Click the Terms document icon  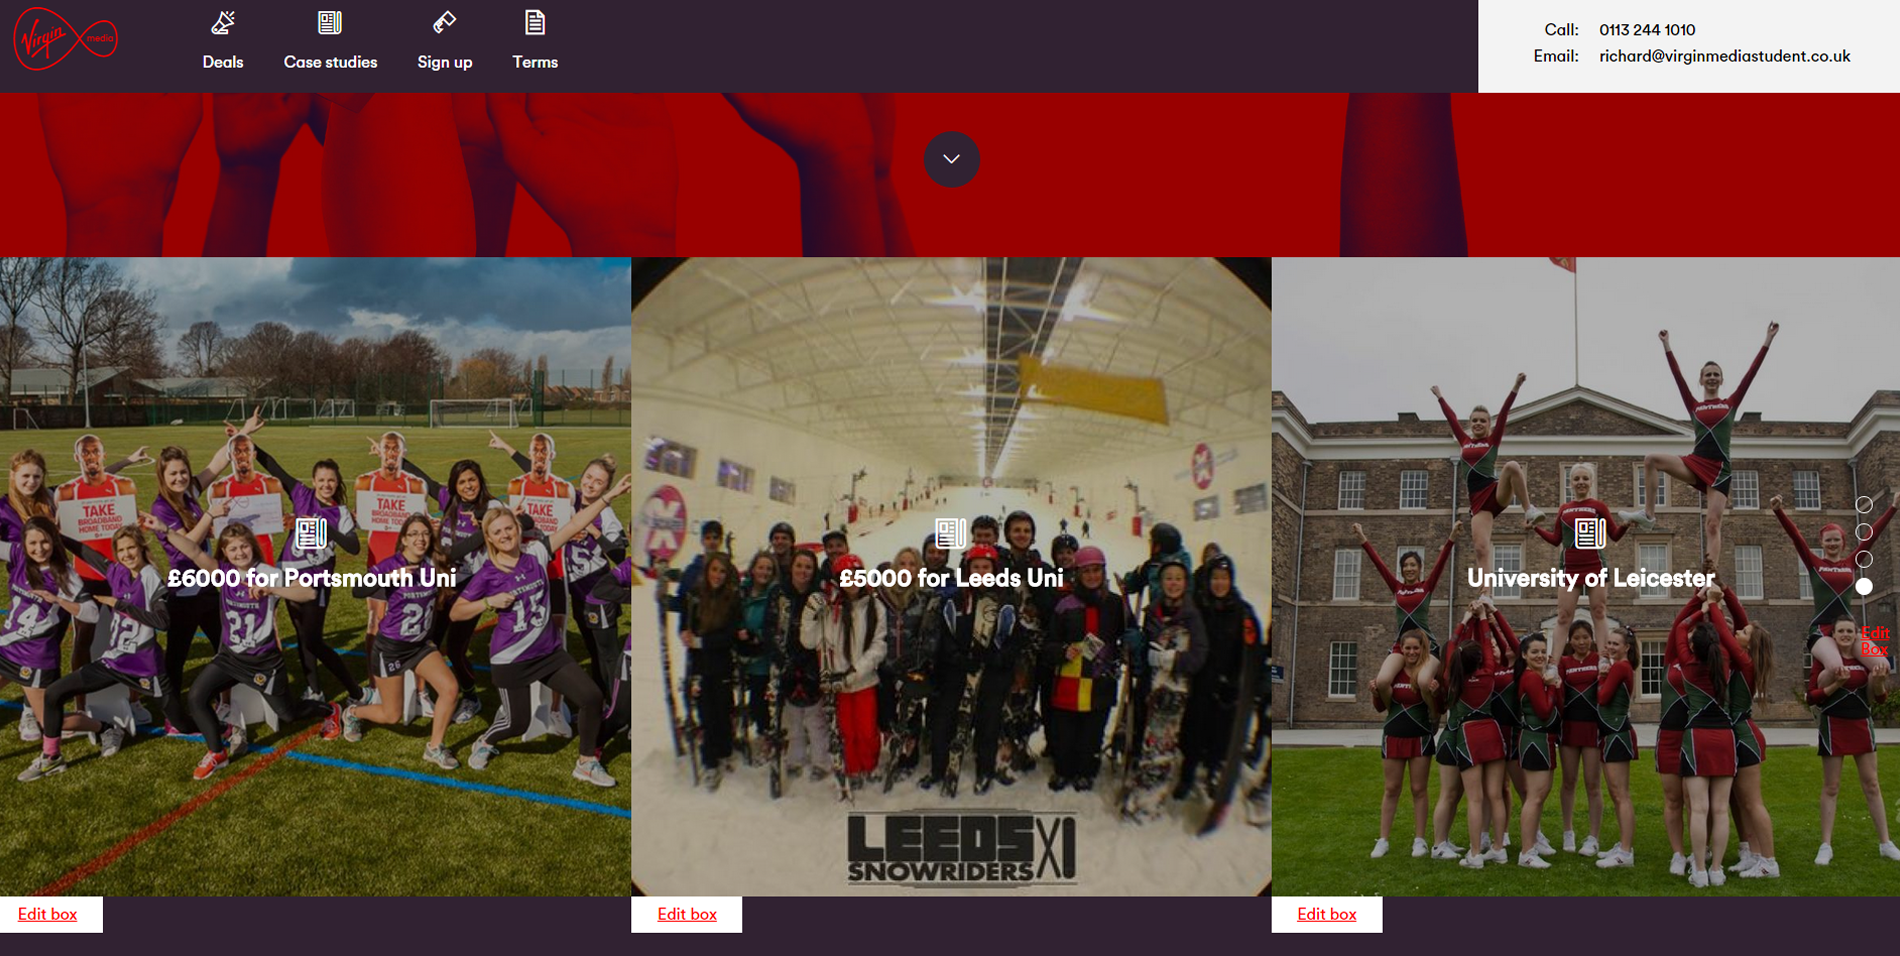tap(535, 22)
